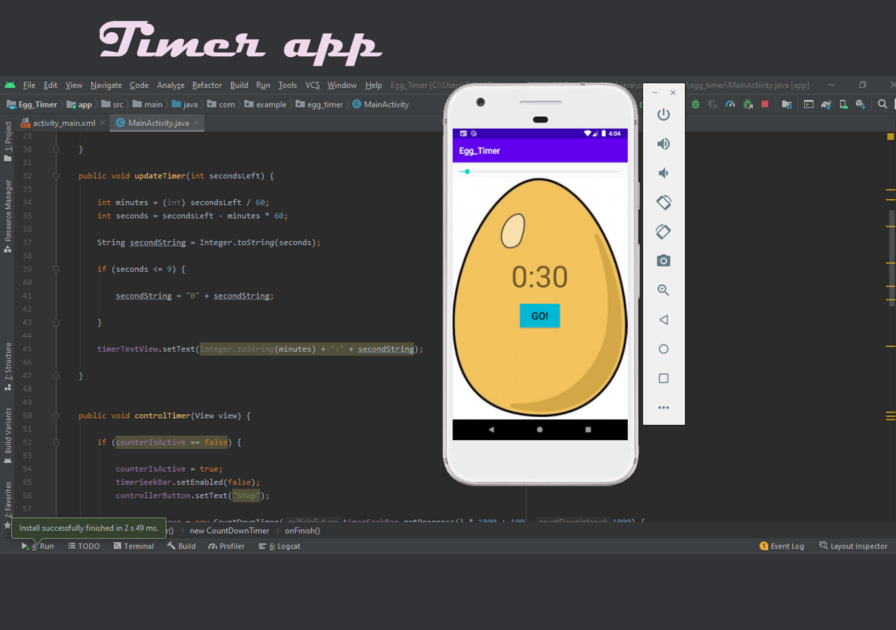Screen dimensions: 896x630
Task: Click Android Studio logo icon at menu start
Action: click(10, 85)
